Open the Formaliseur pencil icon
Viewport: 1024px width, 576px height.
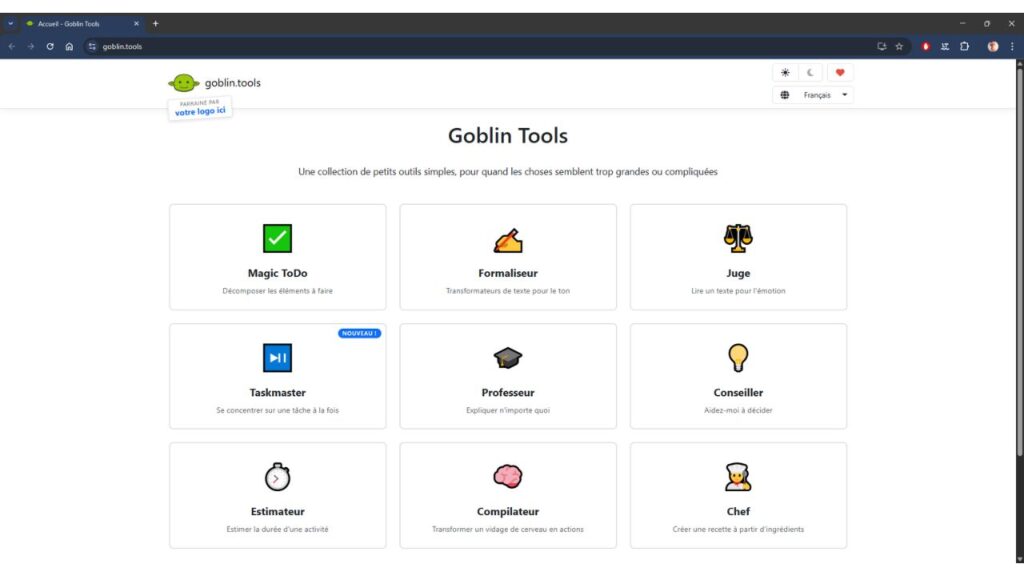click(507, 240)
